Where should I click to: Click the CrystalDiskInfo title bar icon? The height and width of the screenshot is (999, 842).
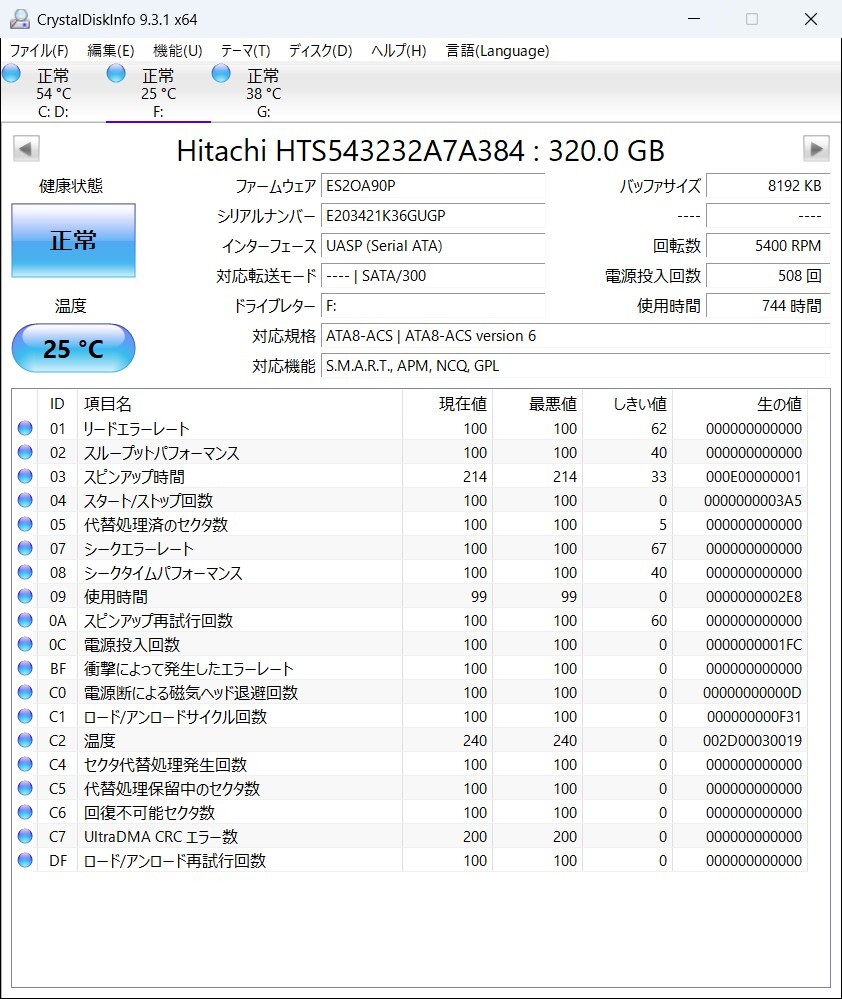click(20, 19)
